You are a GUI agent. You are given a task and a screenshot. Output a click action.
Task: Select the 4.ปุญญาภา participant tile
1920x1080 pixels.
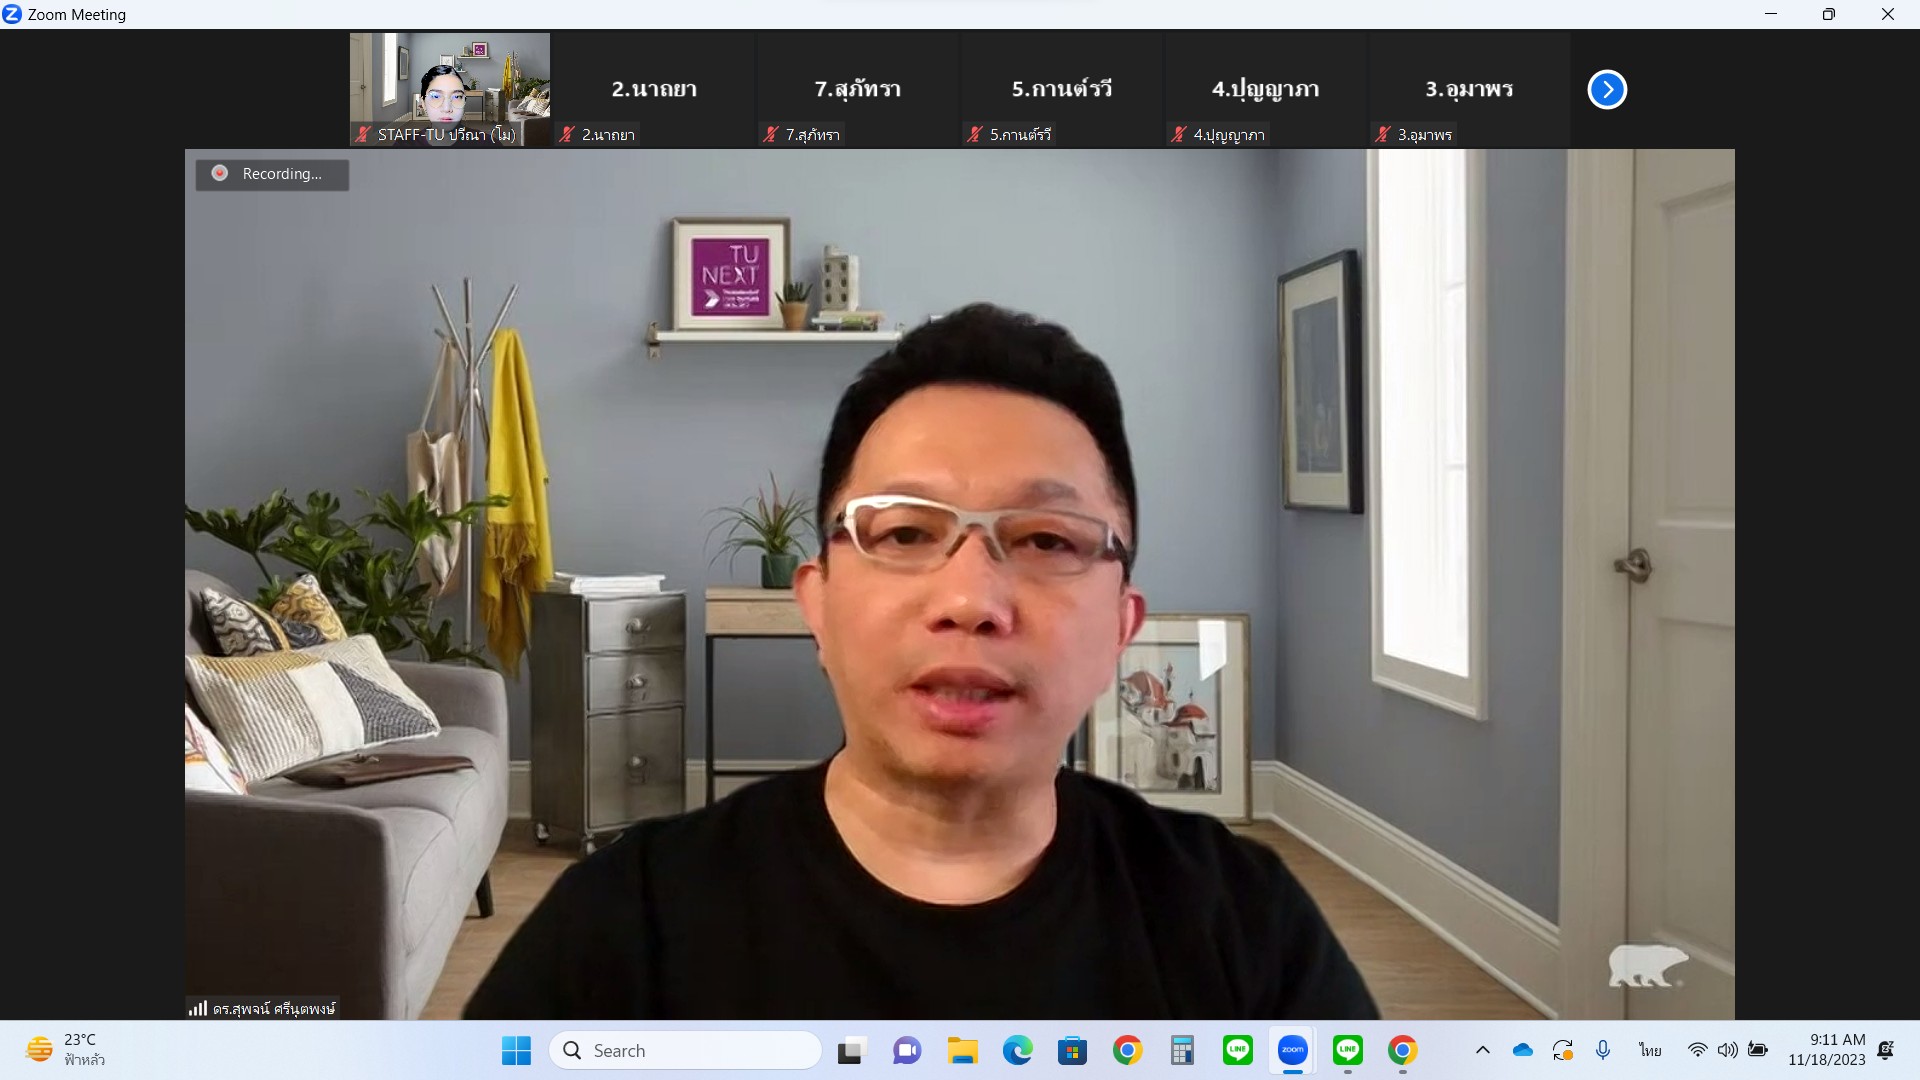tap(1266, 90)
